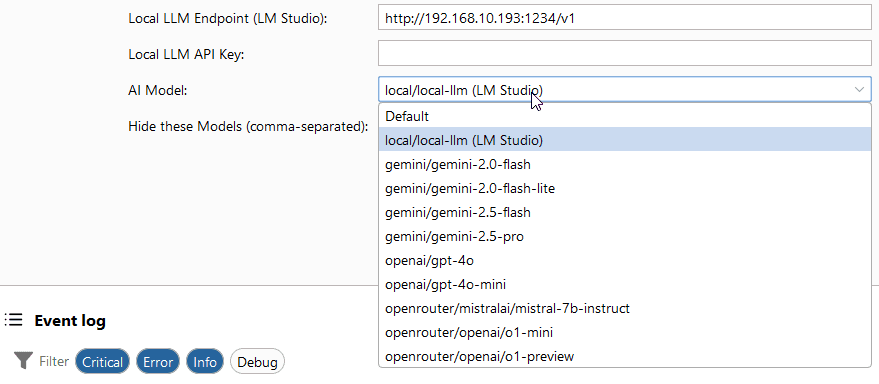Click the Hide these Models label
The image size is (879, 384).
(248, 126)
